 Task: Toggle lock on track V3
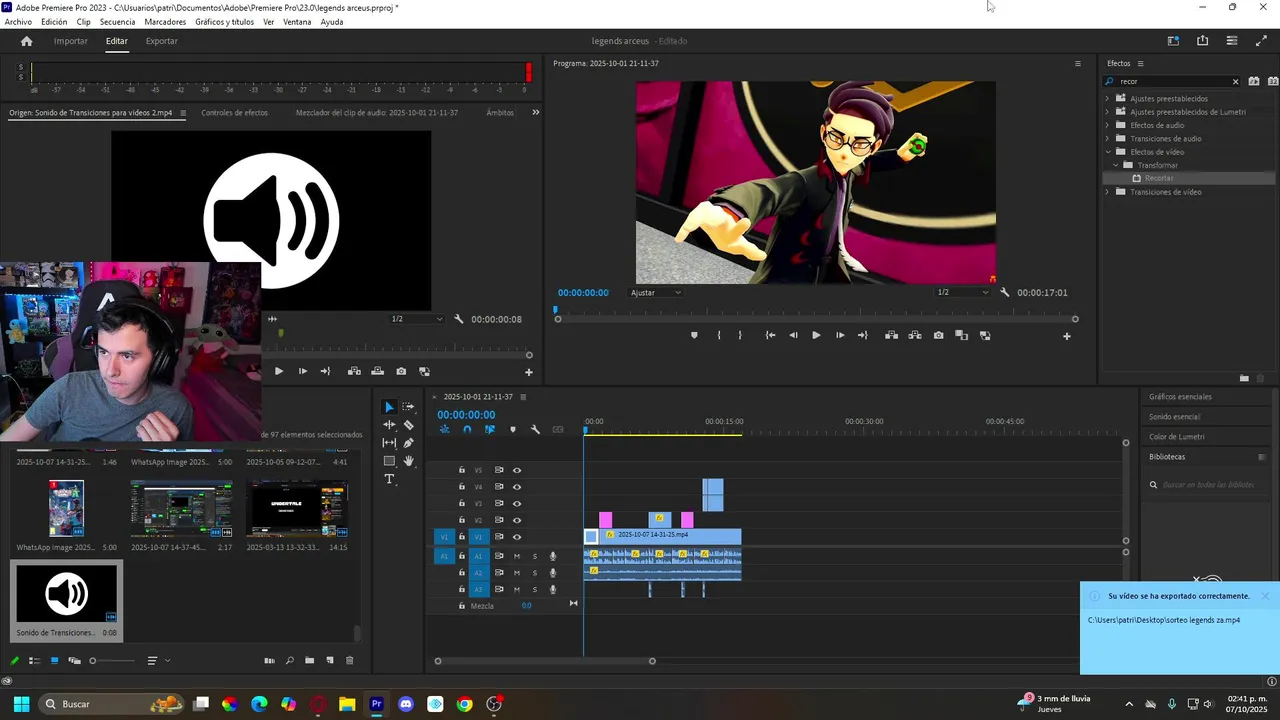coord(461,503)
